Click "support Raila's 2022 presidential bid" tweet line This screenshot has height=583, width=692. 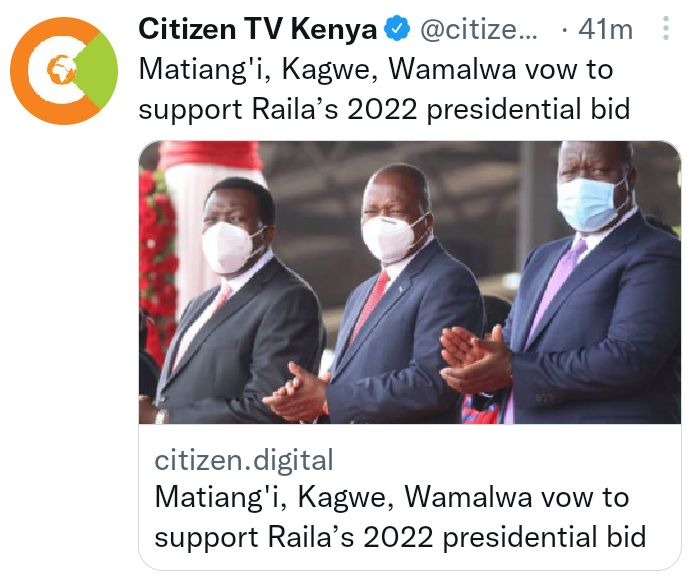[384, 109]
